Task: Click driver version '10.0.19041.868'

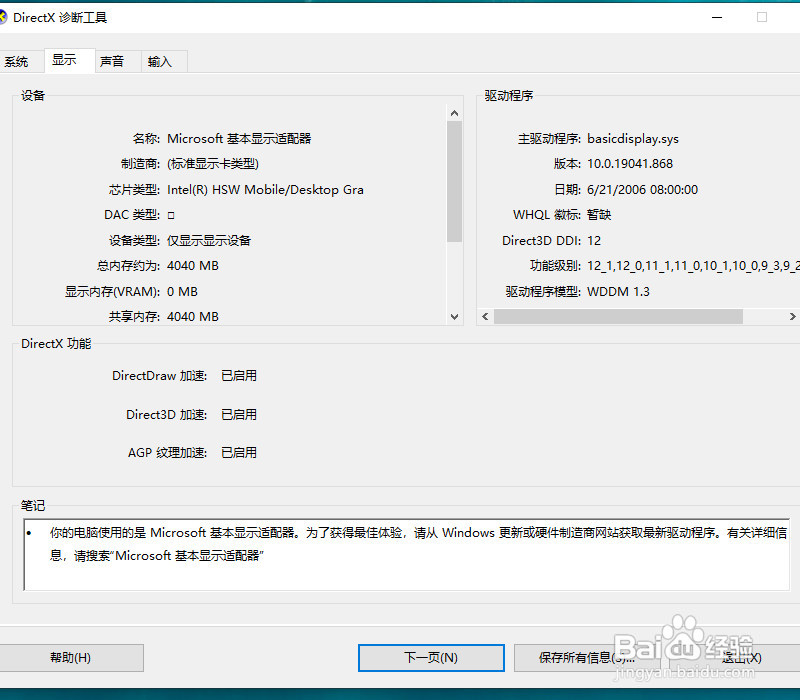Action: click(x=630, y=164)
